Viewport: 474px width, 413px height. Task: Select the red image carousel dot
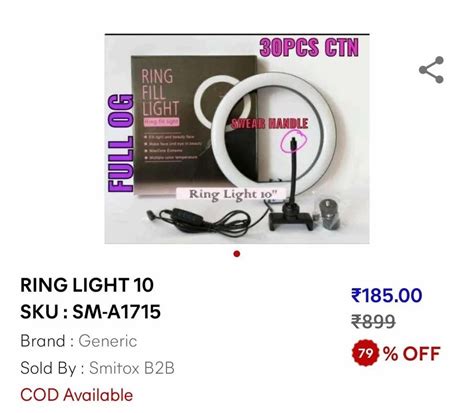(237, 254)
